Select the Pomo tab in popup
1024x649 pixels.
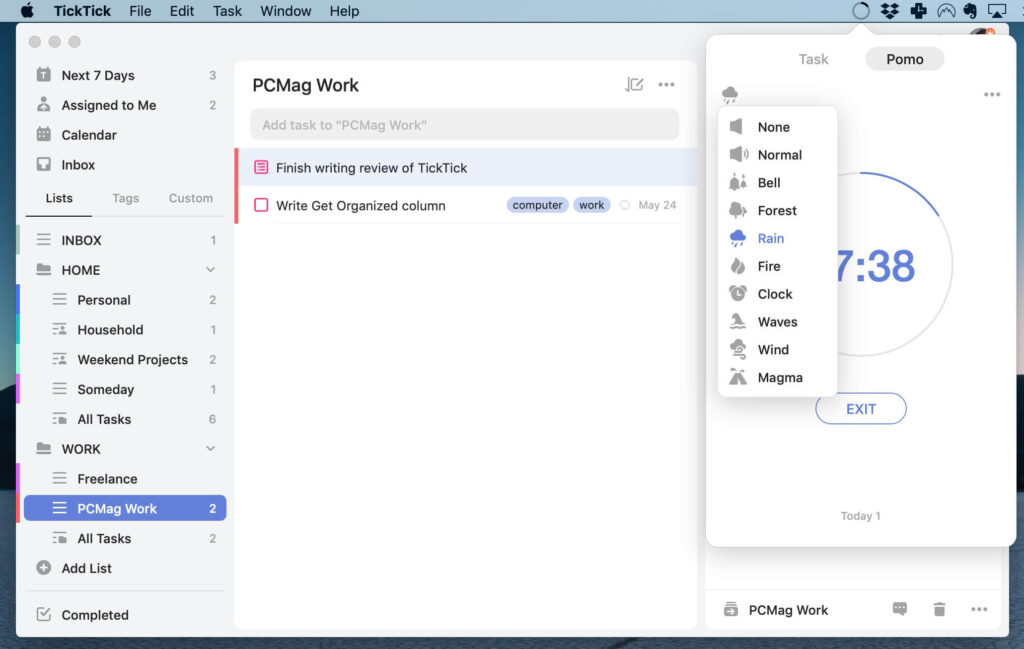[x=904, y=59]
